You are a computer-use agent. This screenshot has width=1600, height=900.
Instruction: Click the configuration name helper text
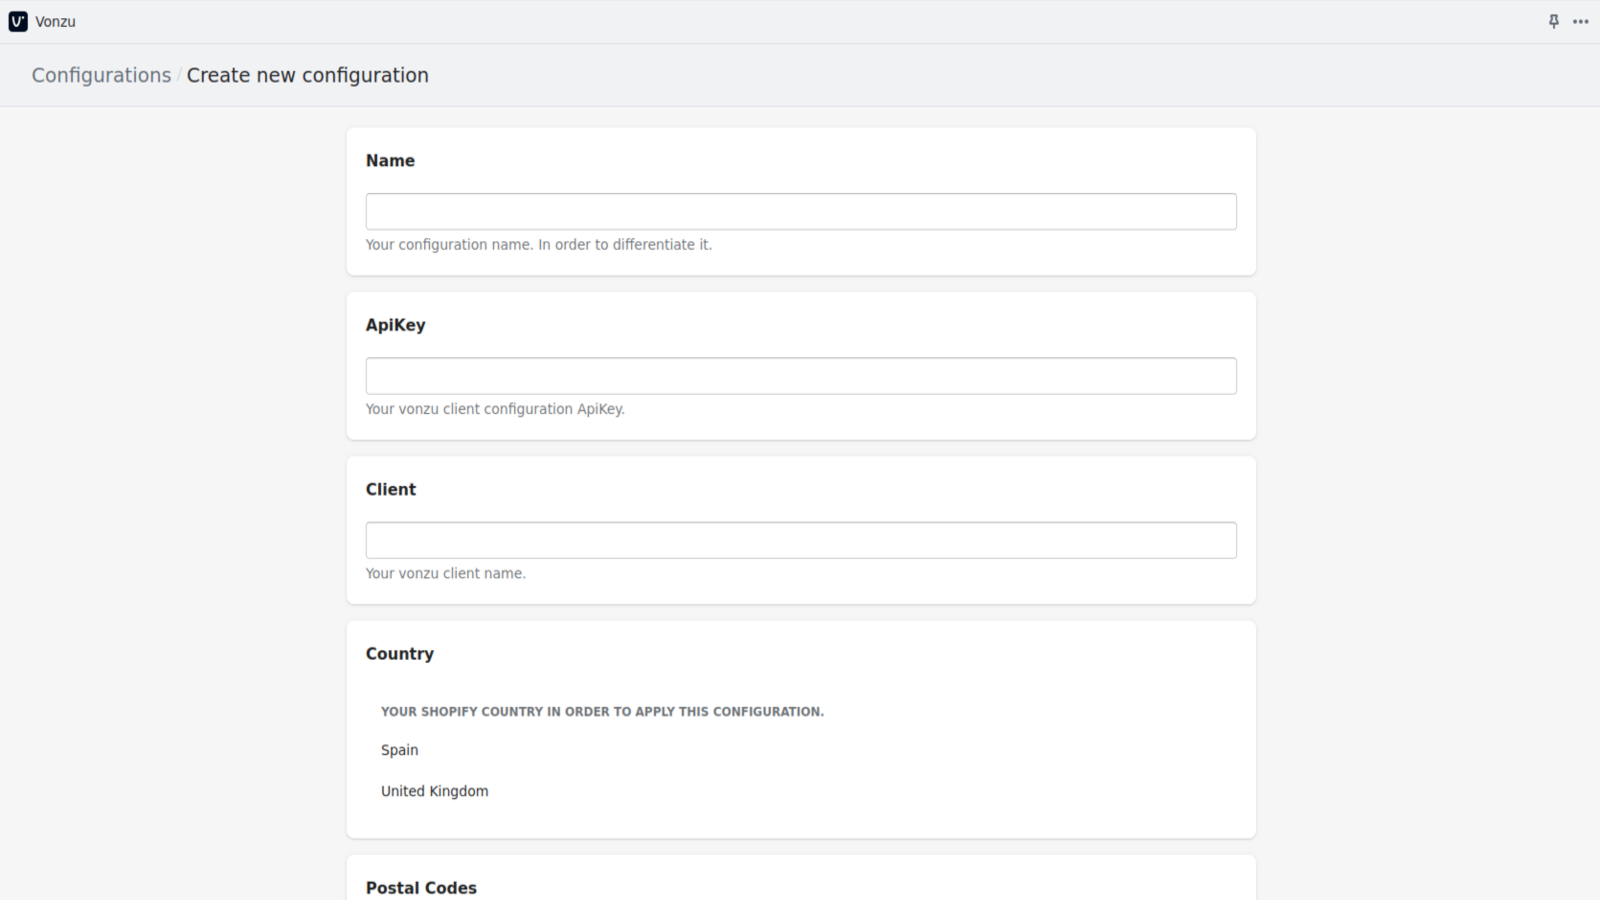click(539, 244)
